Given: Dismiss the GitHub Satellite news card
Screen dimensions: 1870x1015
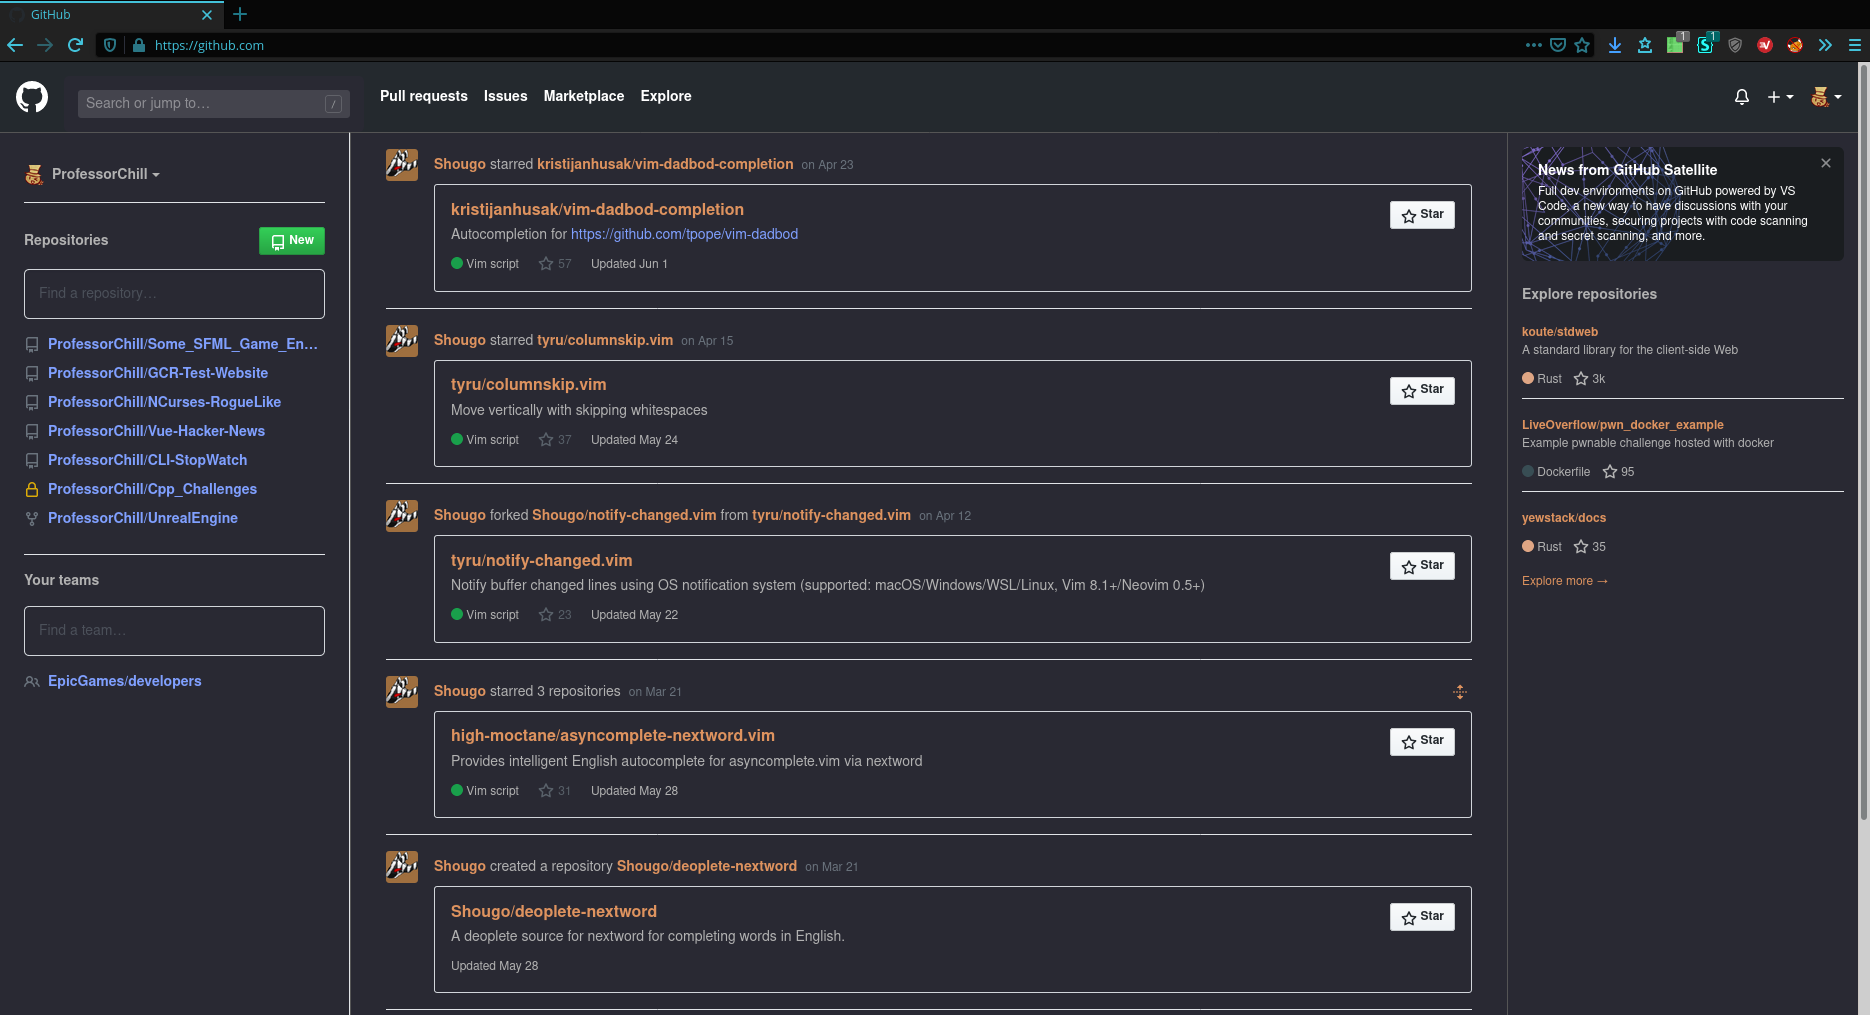Looking at the screenshot, I should point(1826,163).
